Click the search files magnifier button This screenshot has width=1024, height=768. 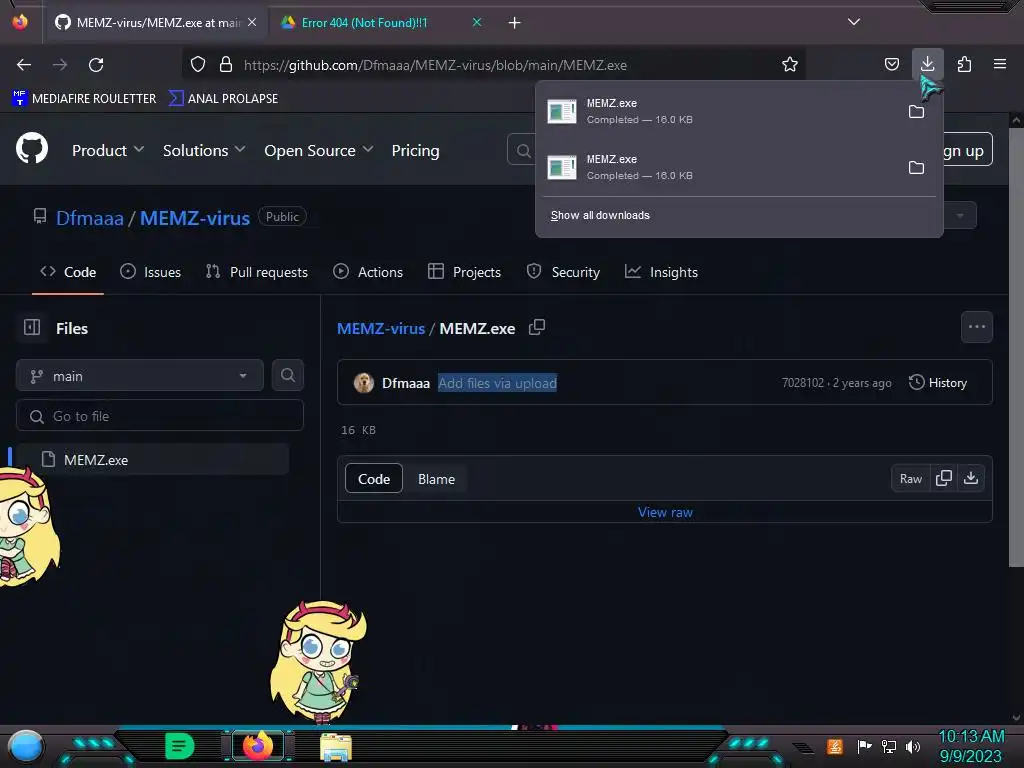tap(287, 375)
